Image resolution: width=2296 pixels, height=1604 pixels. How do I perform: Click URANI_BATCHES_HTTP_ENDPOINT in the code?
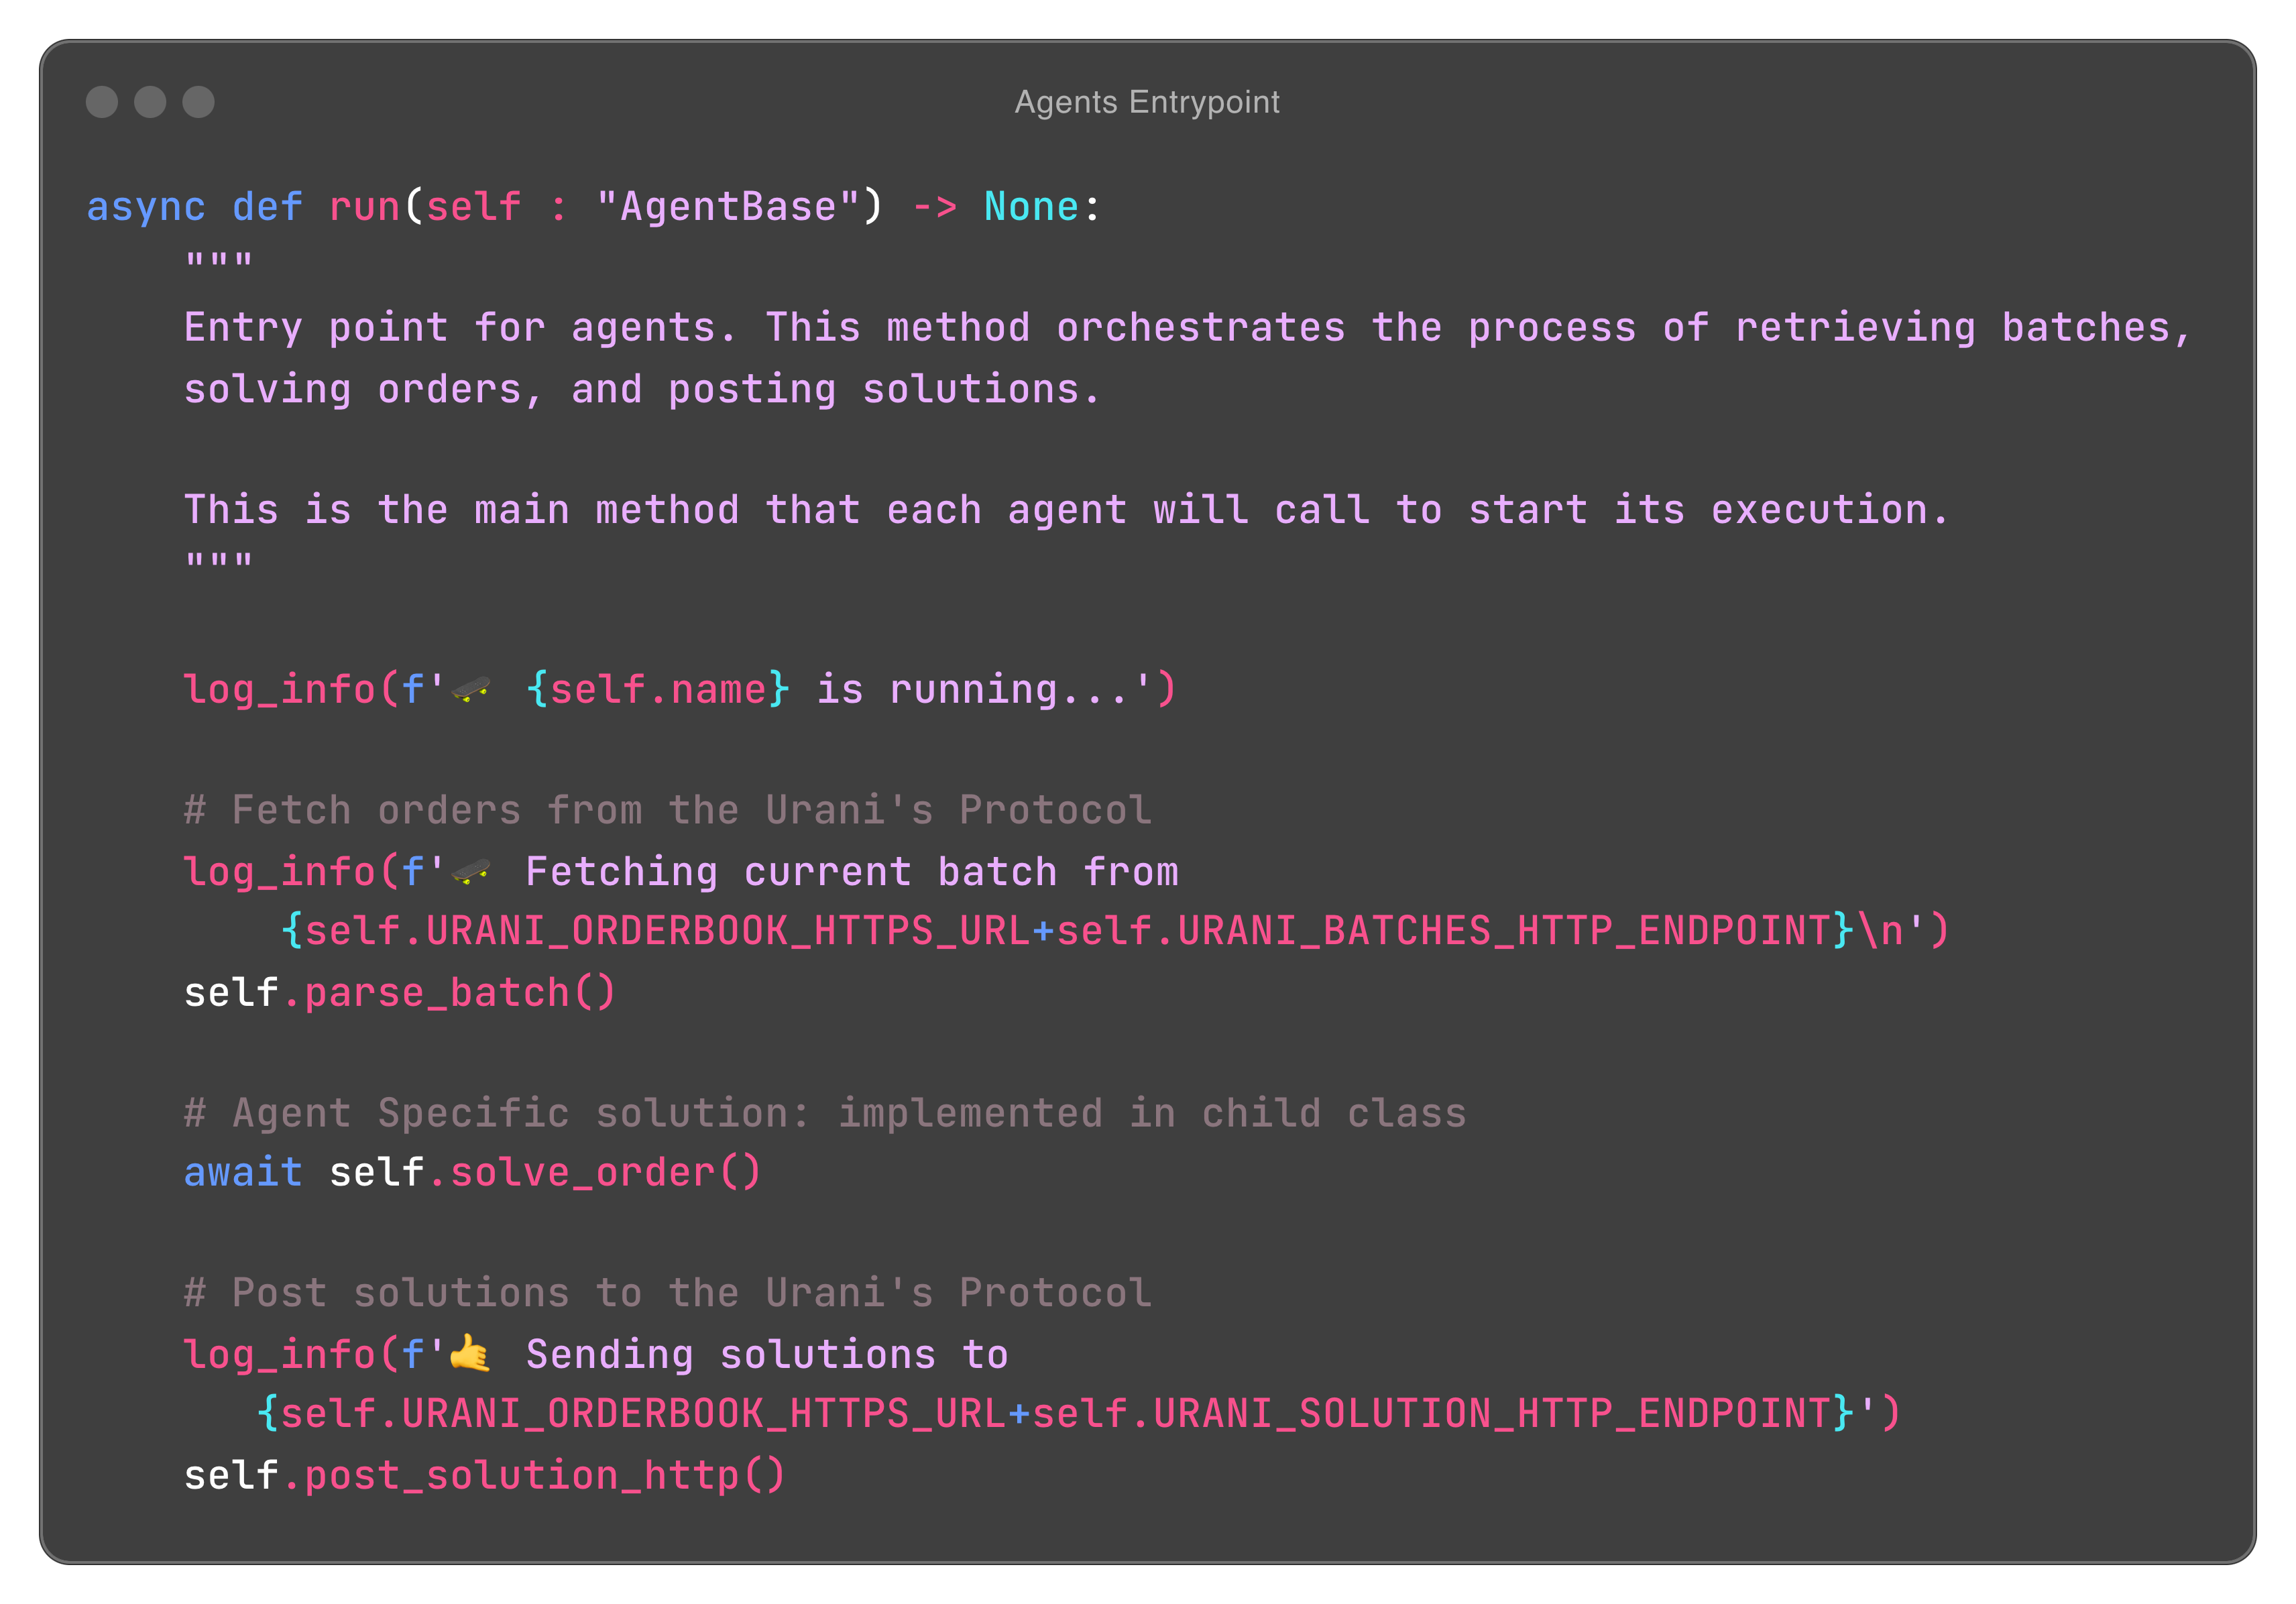point(1504,931)
